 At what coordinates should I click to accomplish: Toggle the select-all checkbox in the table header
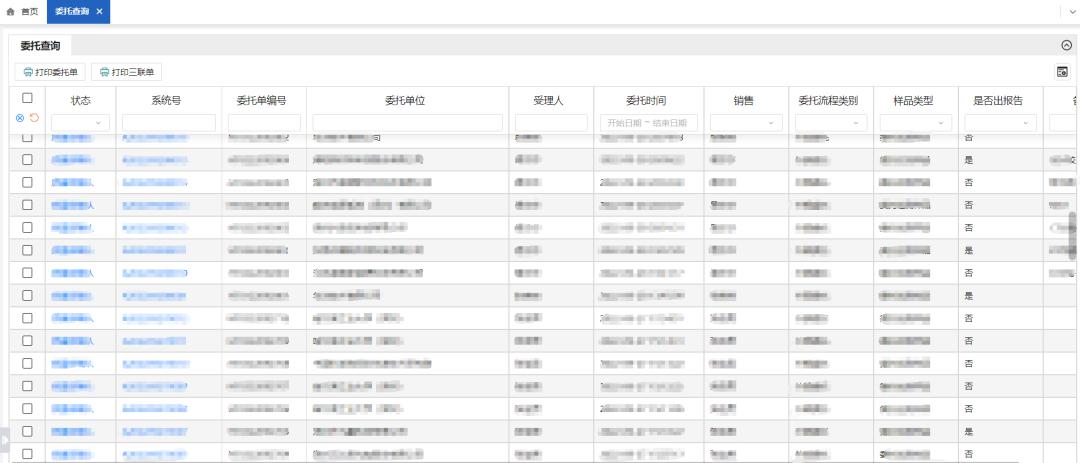click(28, 98)
